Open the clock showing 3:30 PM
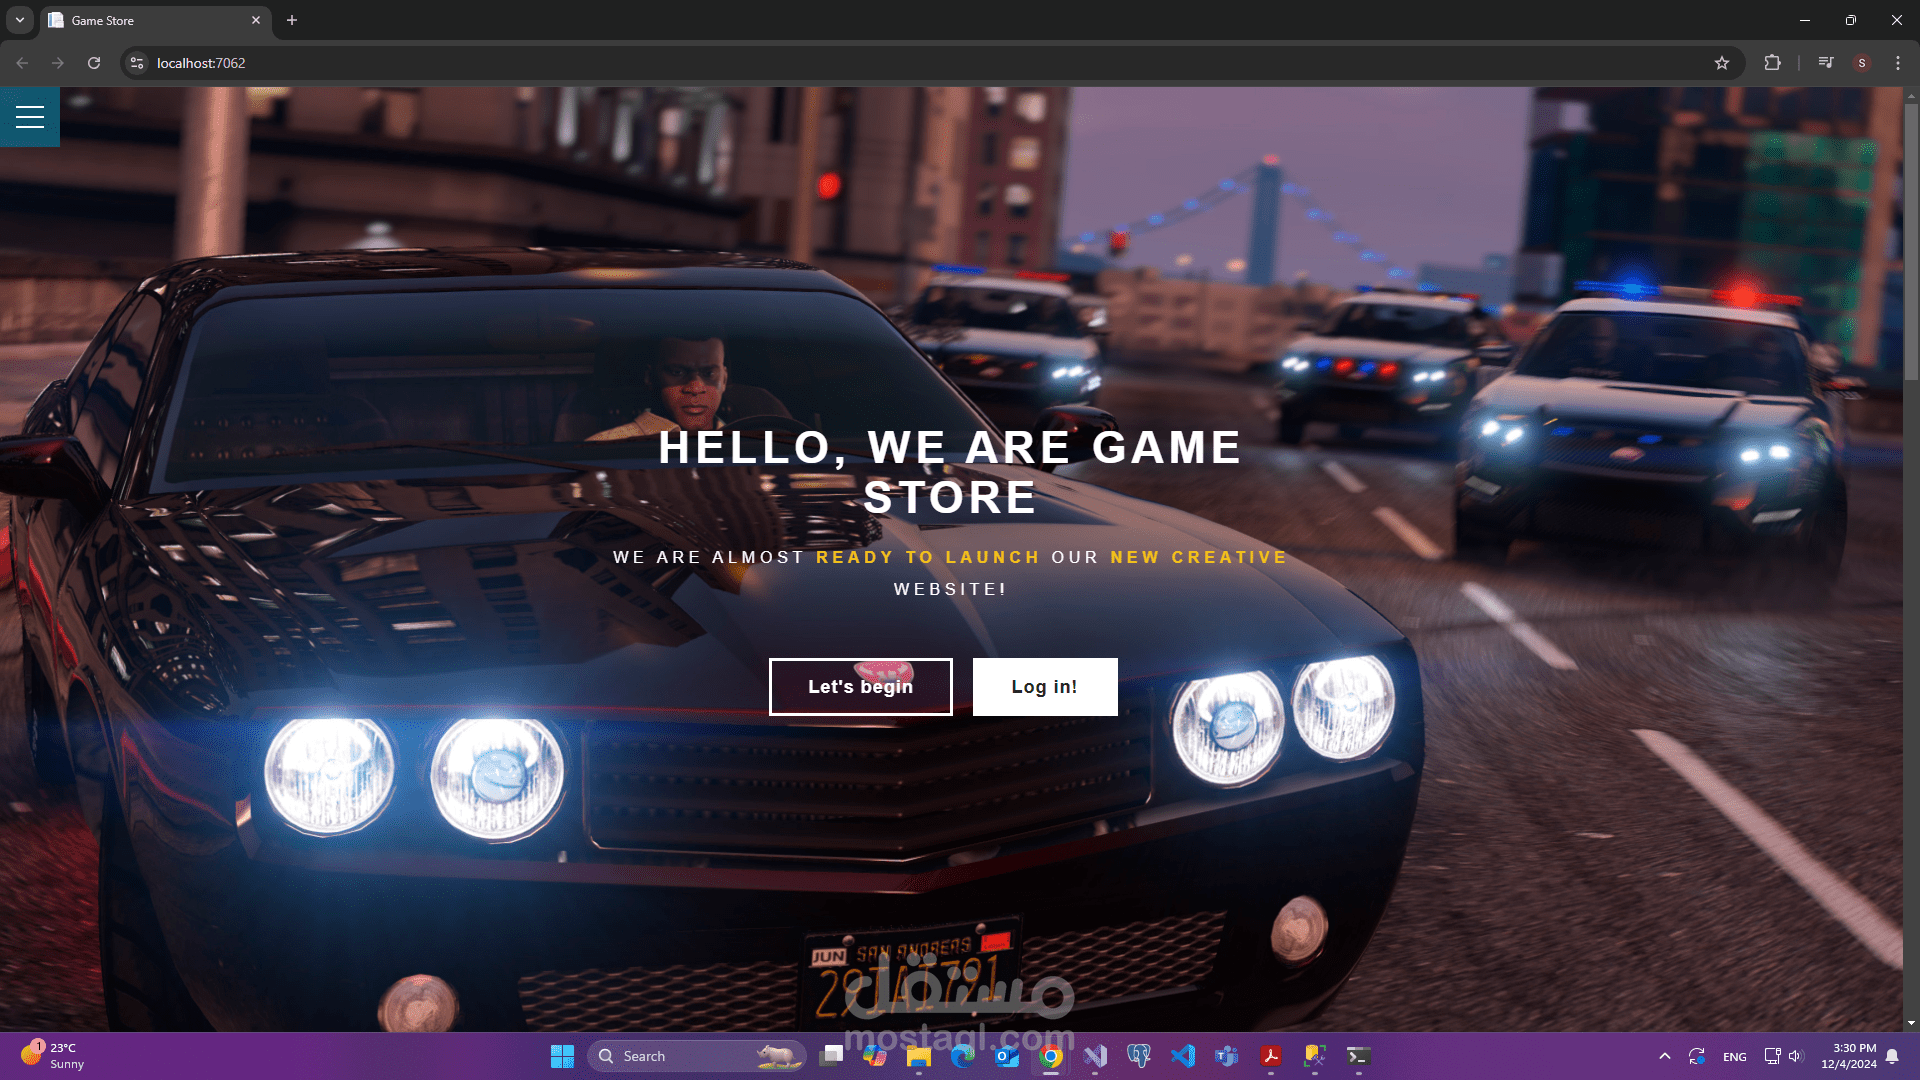Viewport: 1920px width, 1080px height. tap(1849, 1056)
